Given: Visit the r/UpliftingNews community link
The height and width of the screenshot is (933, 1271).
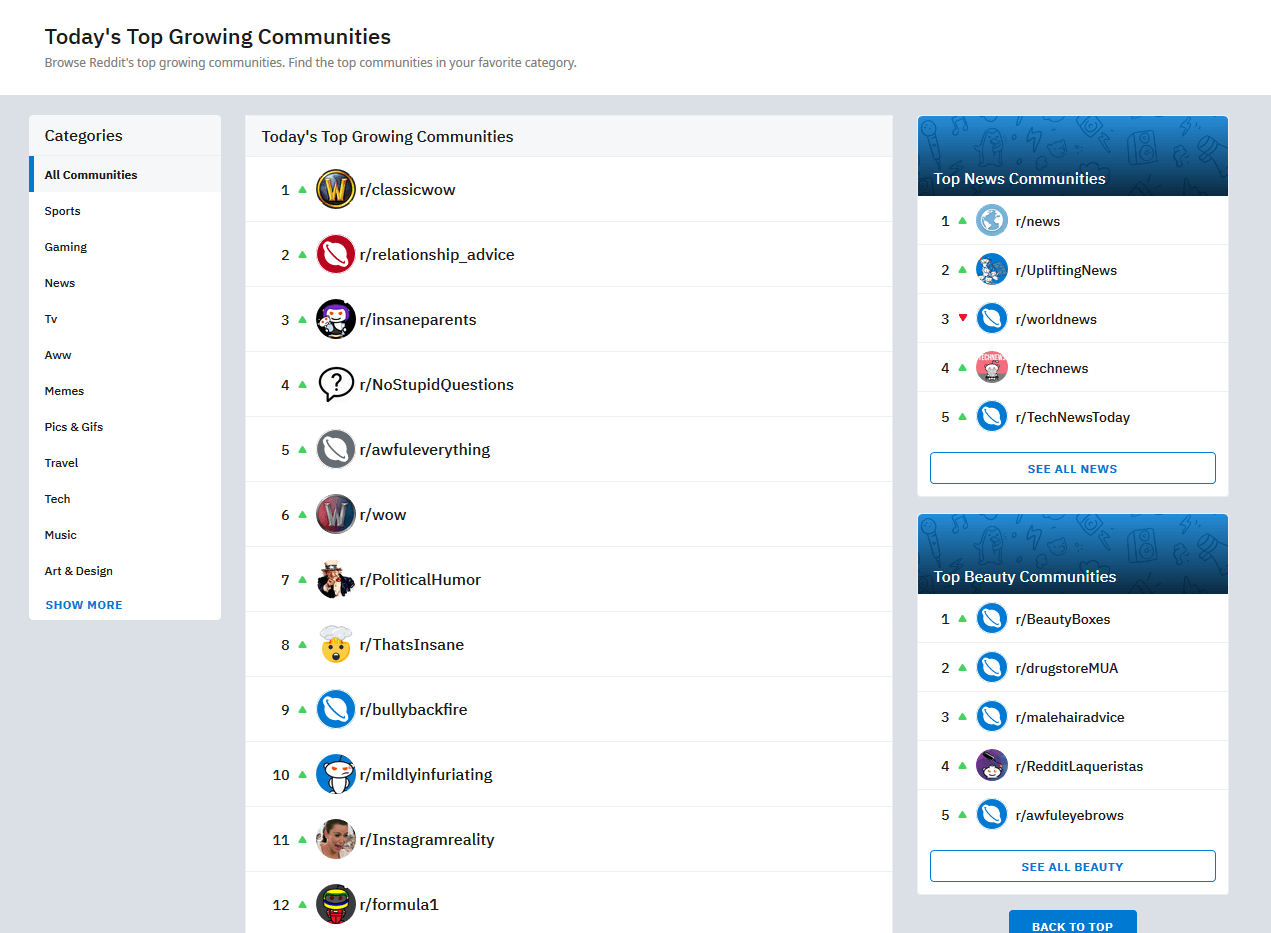Looking at the screenshot, I should tap(1066, 270).
